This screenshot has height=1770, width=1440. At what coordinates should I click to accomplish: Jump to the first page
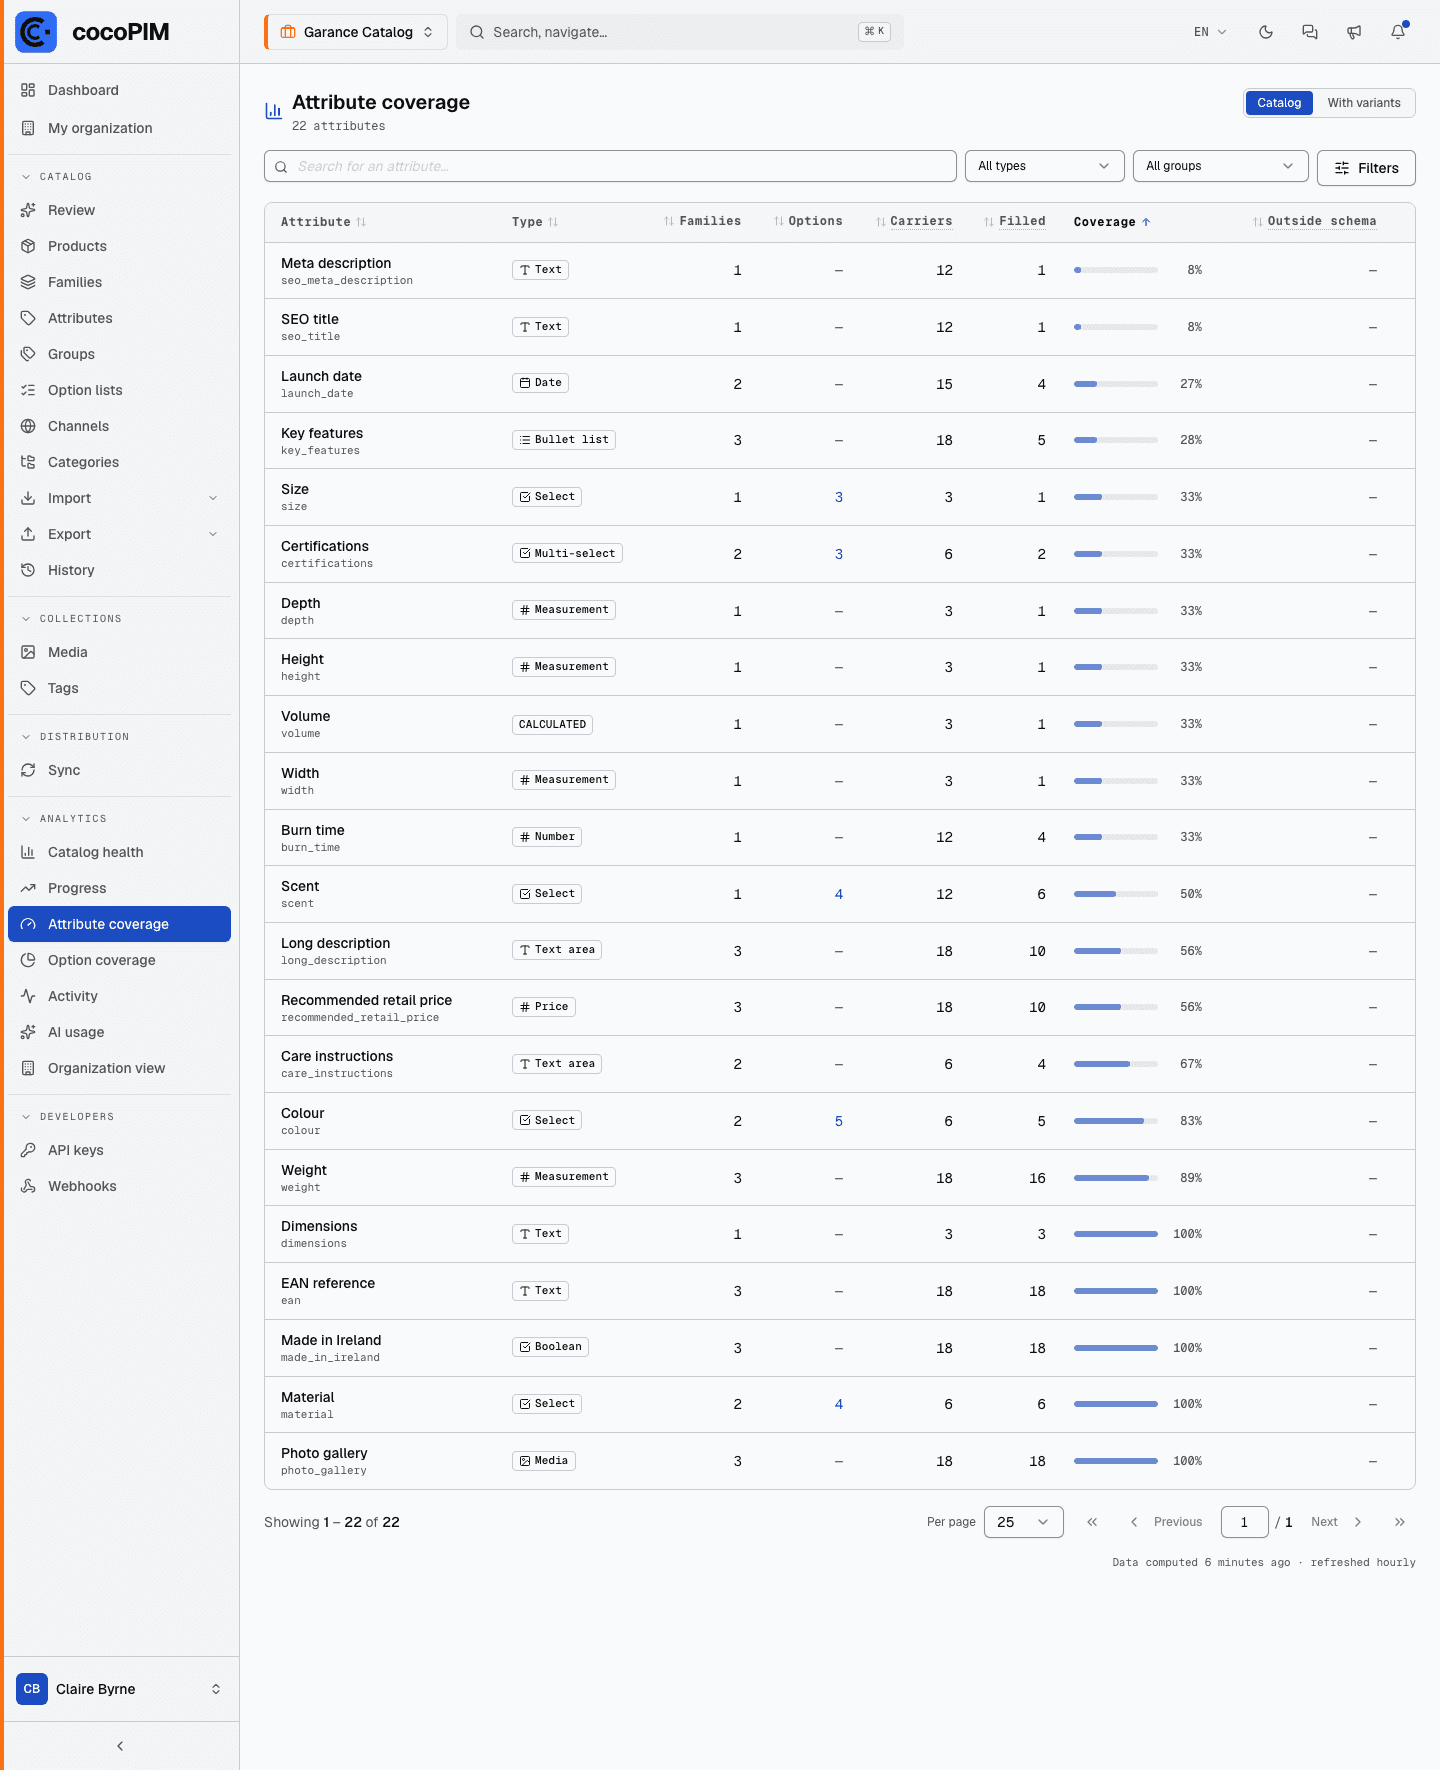coord(1092,1522)
